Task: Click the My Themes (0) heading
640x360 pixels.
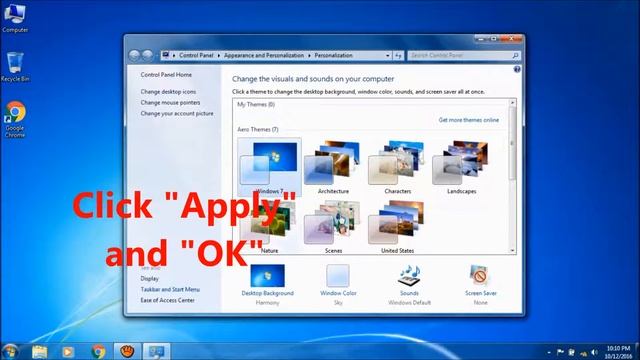Action: [256, 104]
